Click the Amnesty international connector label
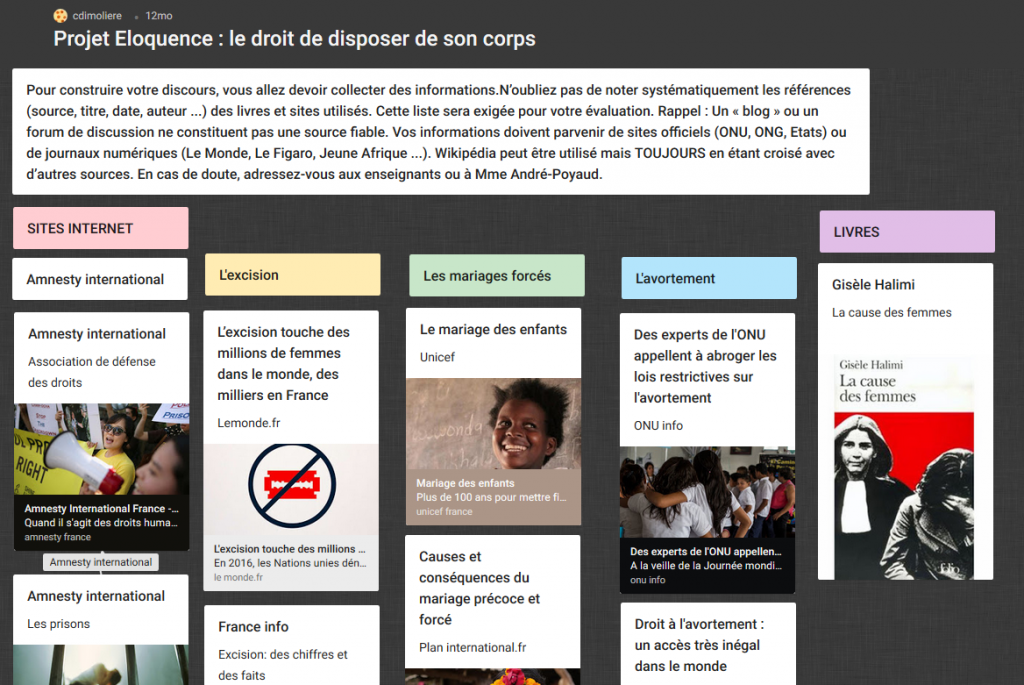Image resolution: width=1024 pixels, height=685 pixels. 101,562
